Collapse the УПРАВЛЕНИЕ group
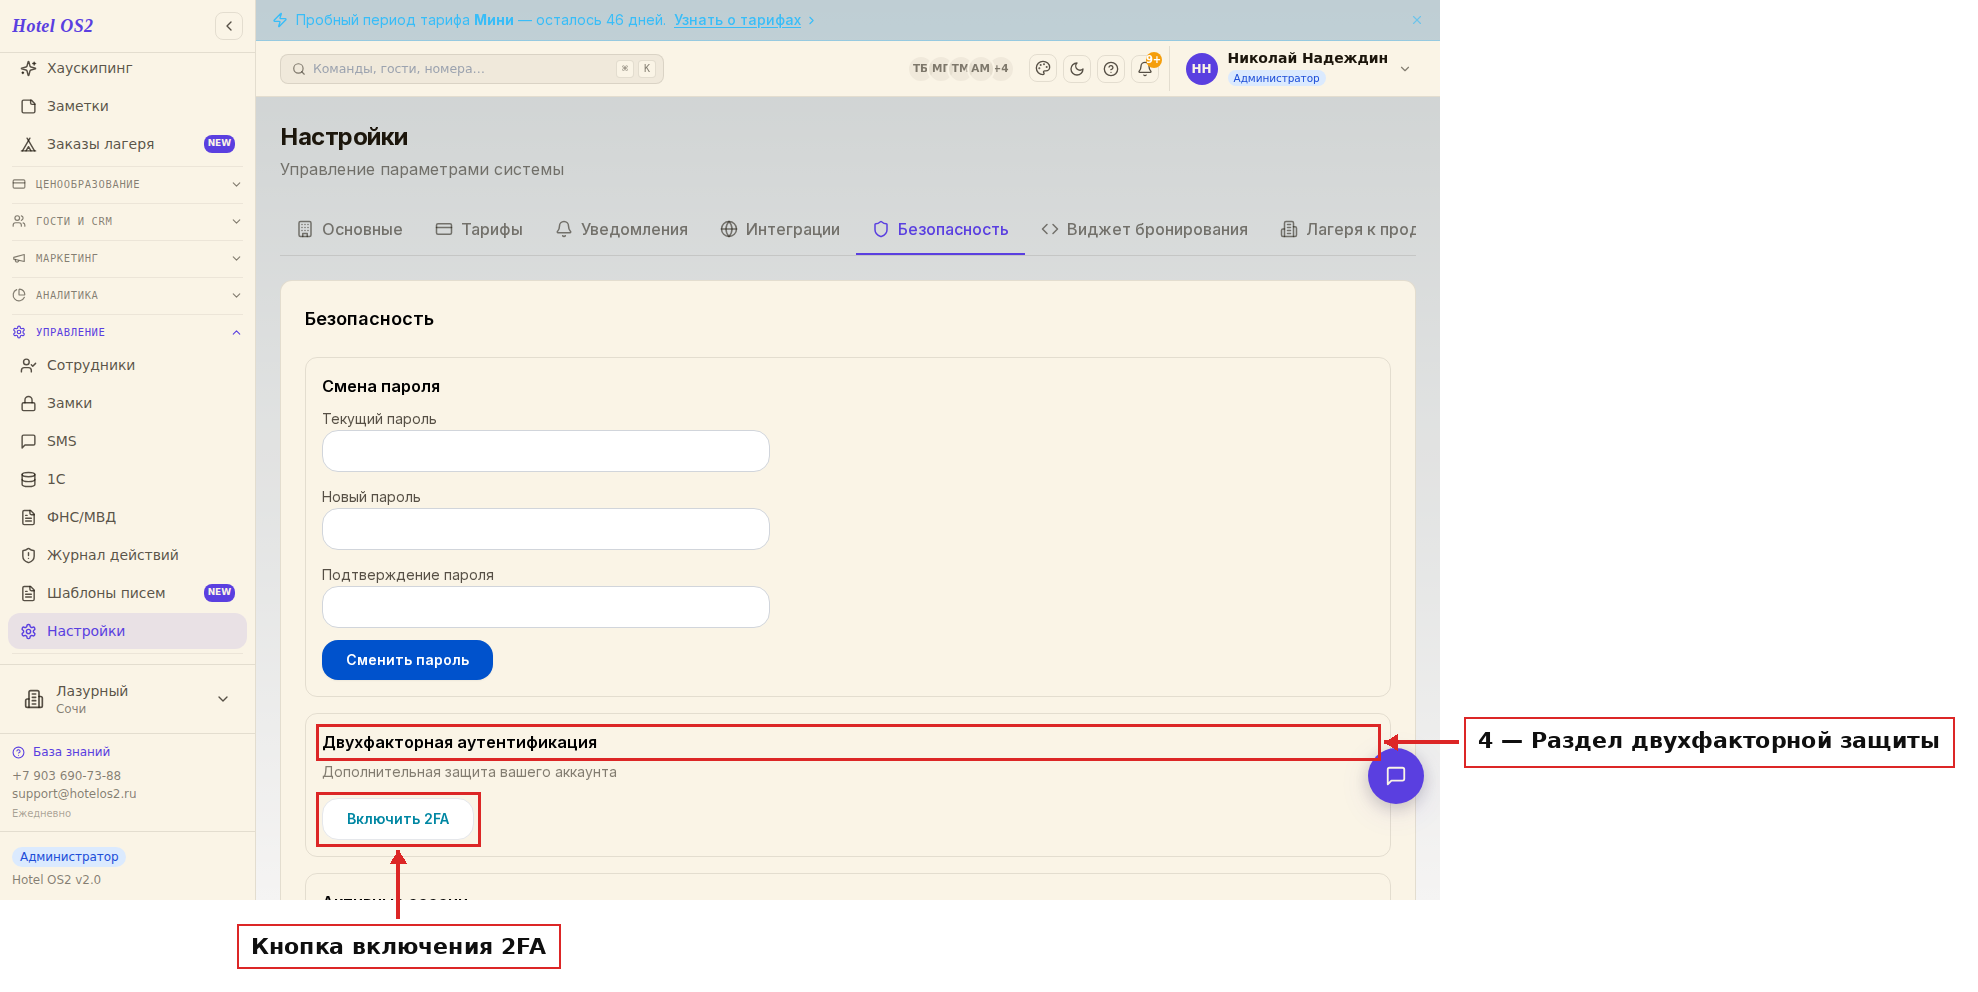Image resolution: width=1978 pixels, height=992 pixels. (127, 332)
